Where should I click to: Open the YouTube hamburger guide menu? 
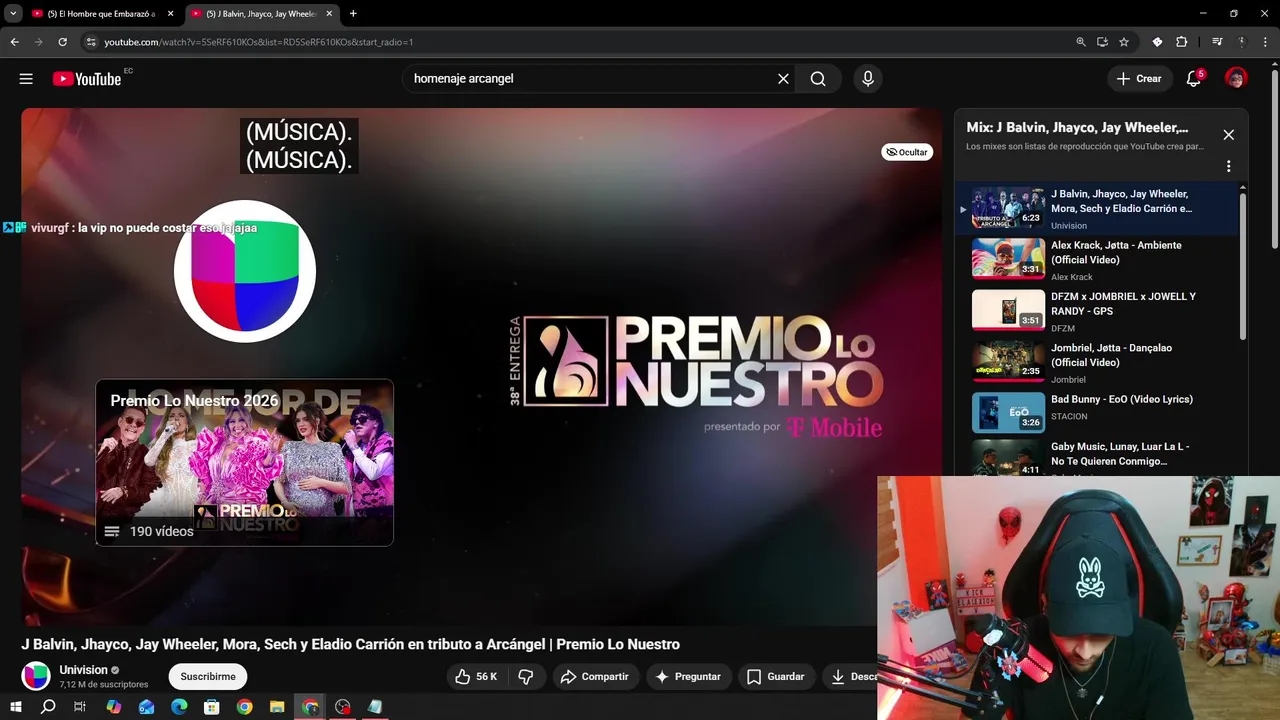(x=26, y=79)
